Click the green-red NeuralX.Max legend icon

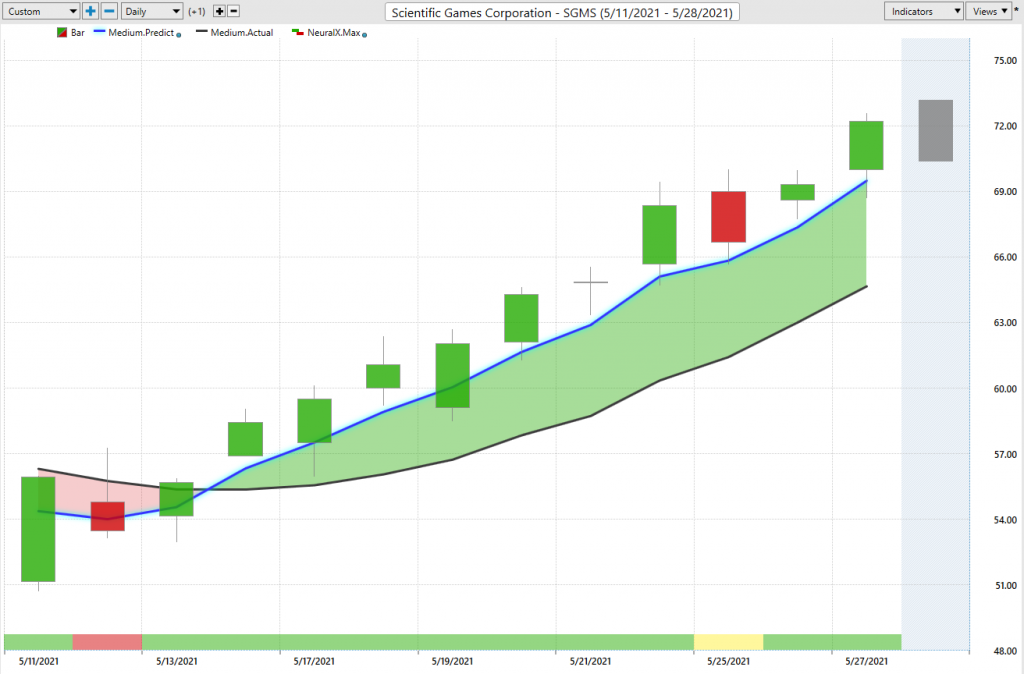298,31
